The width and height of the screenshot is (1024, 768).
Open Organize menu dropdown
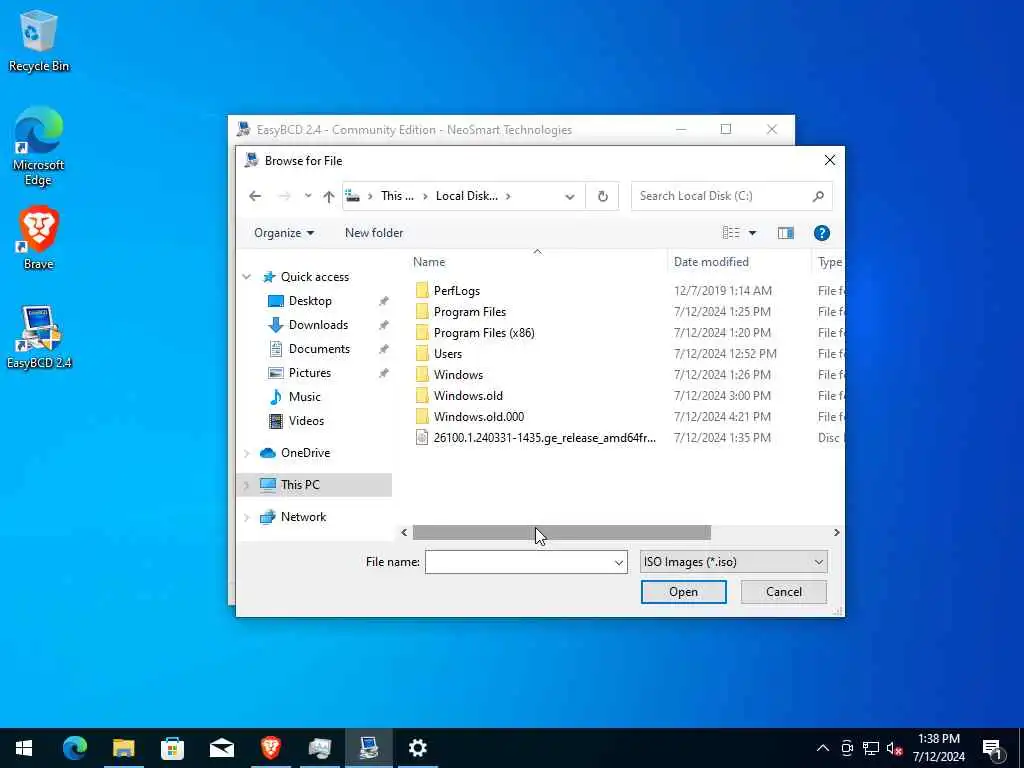point(283,233)
